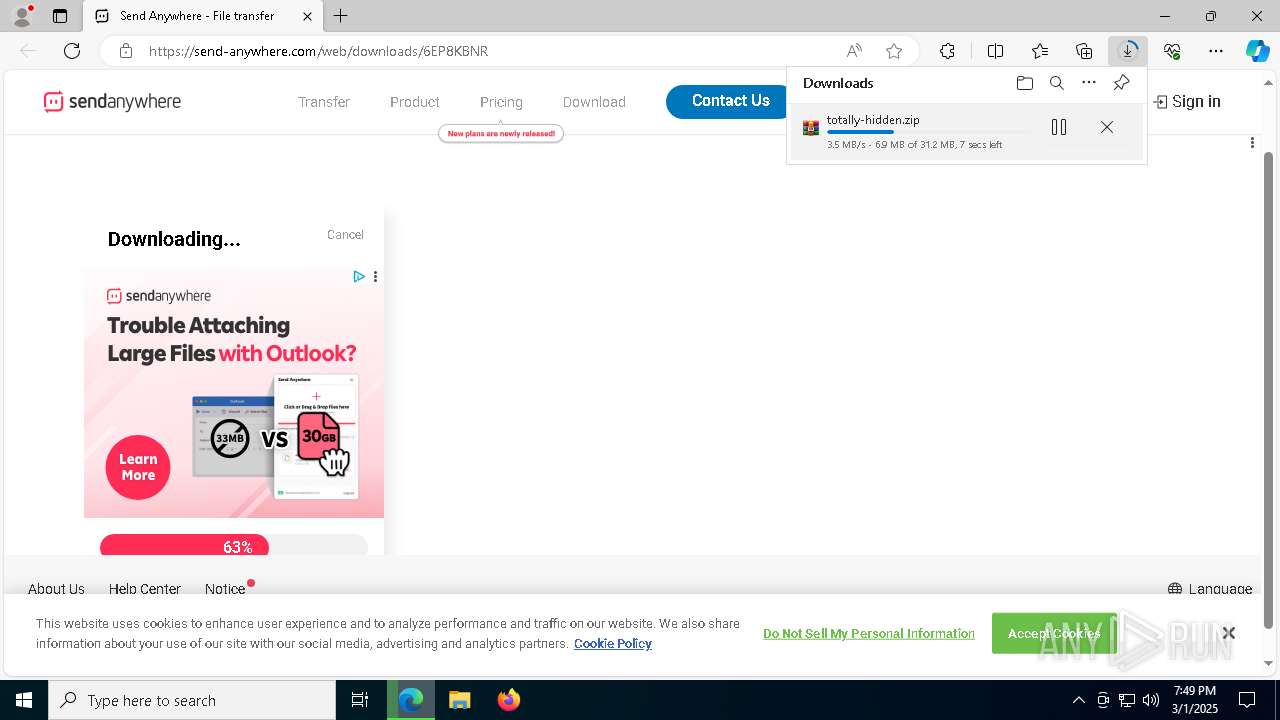The image size is (1280, 720).
Task: Open the Notice footer link
Action: [225, 589]
